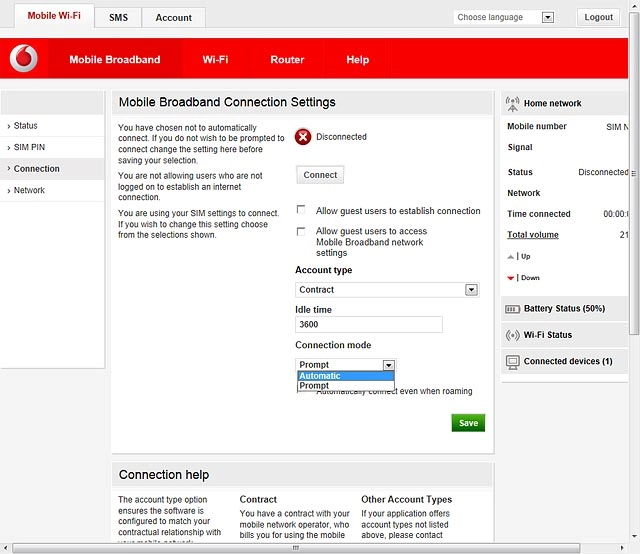Click the Connection help heading
Viewport: 640px width, 554px height.
coord(164,475)
